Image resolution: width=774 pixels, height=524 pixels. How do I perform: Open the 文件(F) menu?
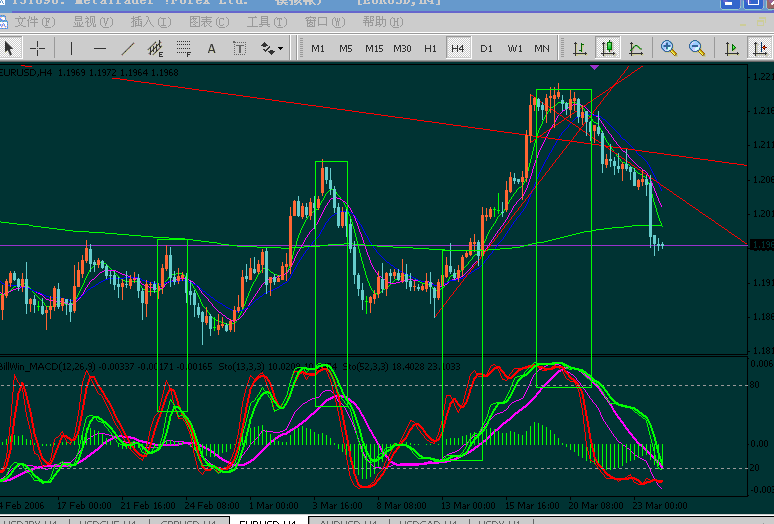35,22
